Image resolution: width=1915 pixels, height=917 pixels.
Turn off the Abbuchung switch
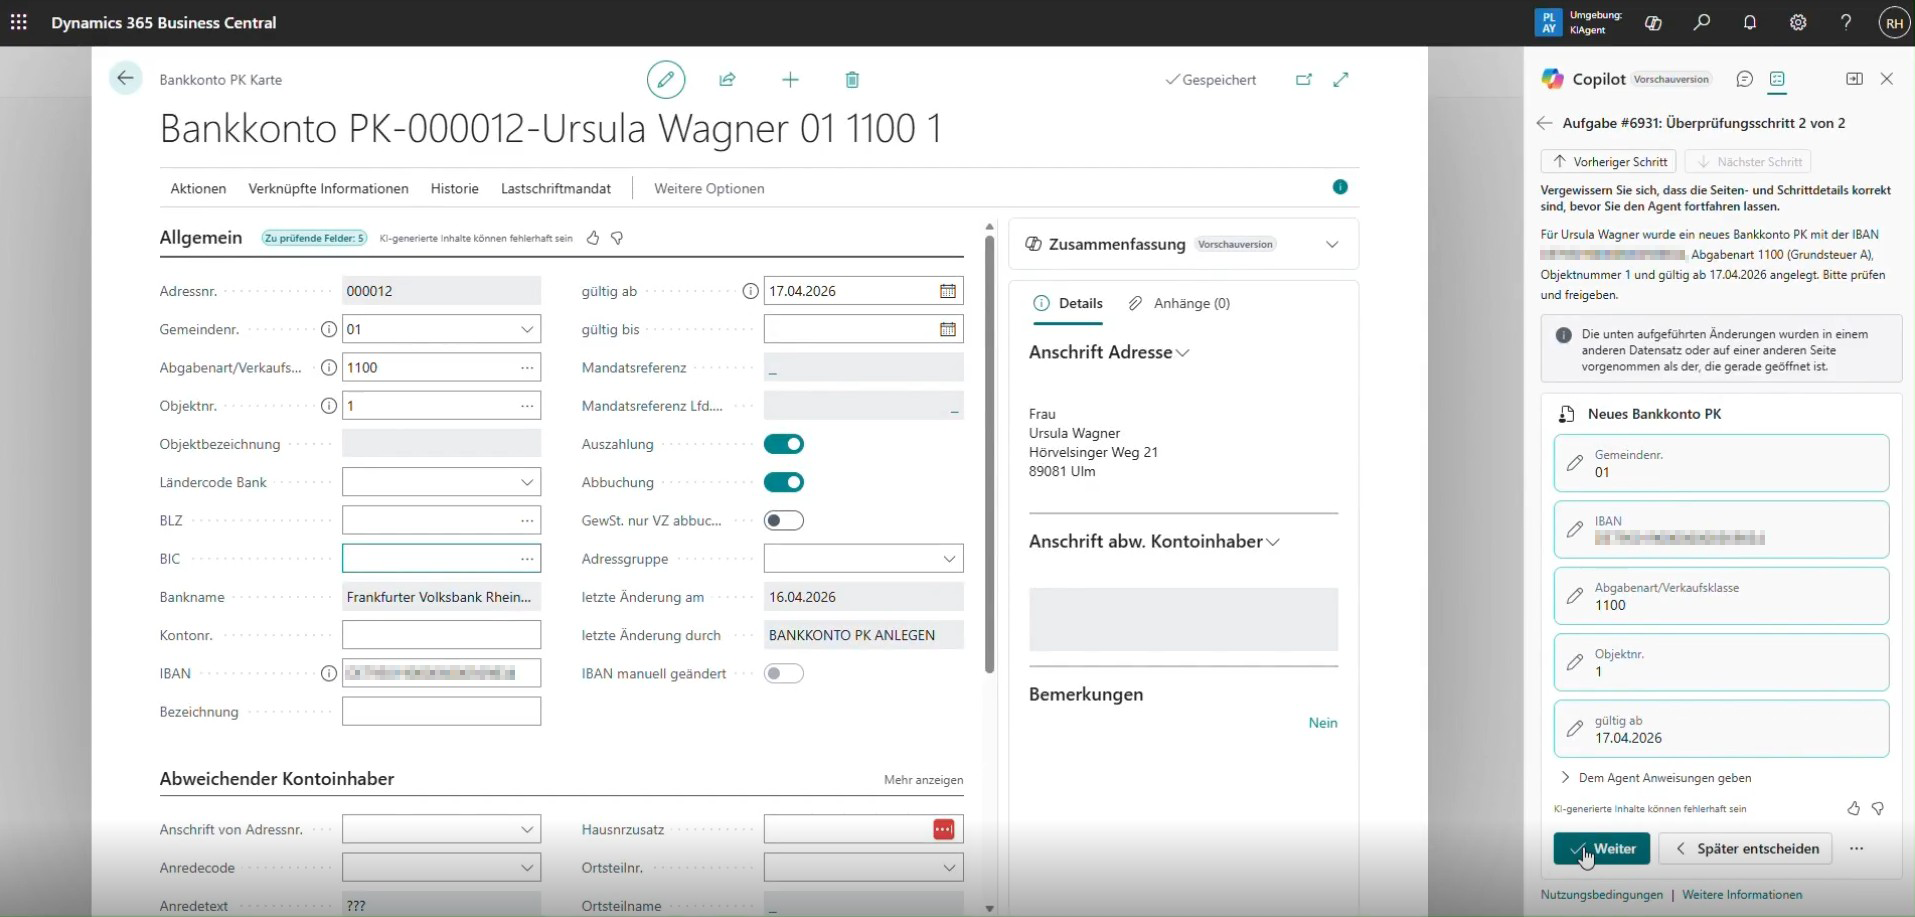pos(784,482)
